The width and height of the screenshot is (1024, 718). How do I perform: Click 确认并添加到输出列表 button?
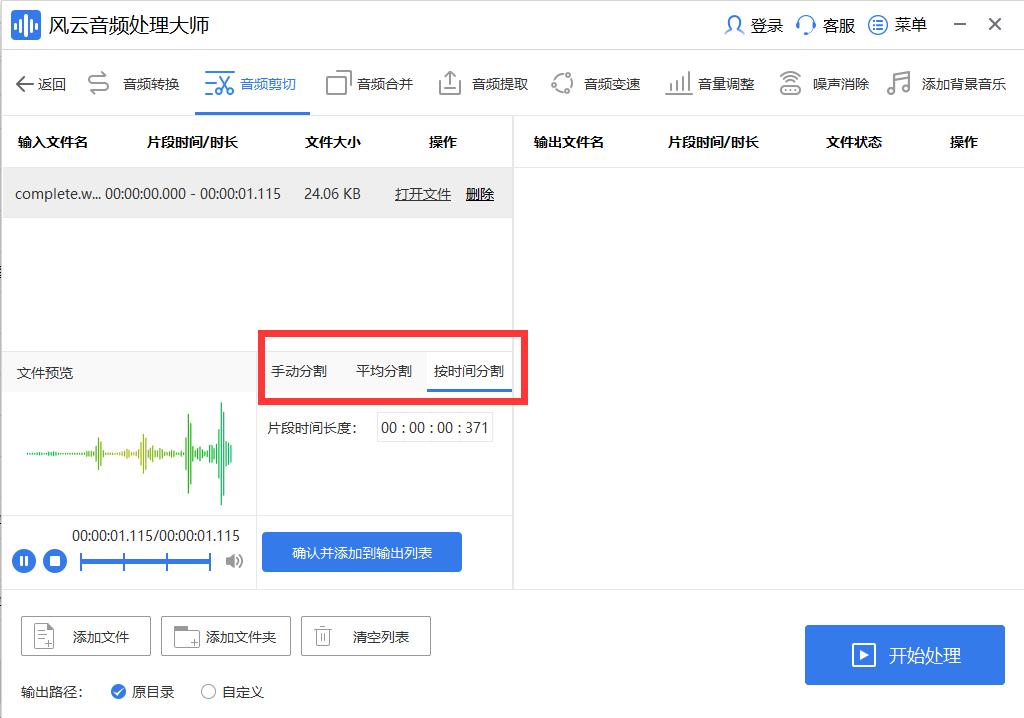pos(361,551)
